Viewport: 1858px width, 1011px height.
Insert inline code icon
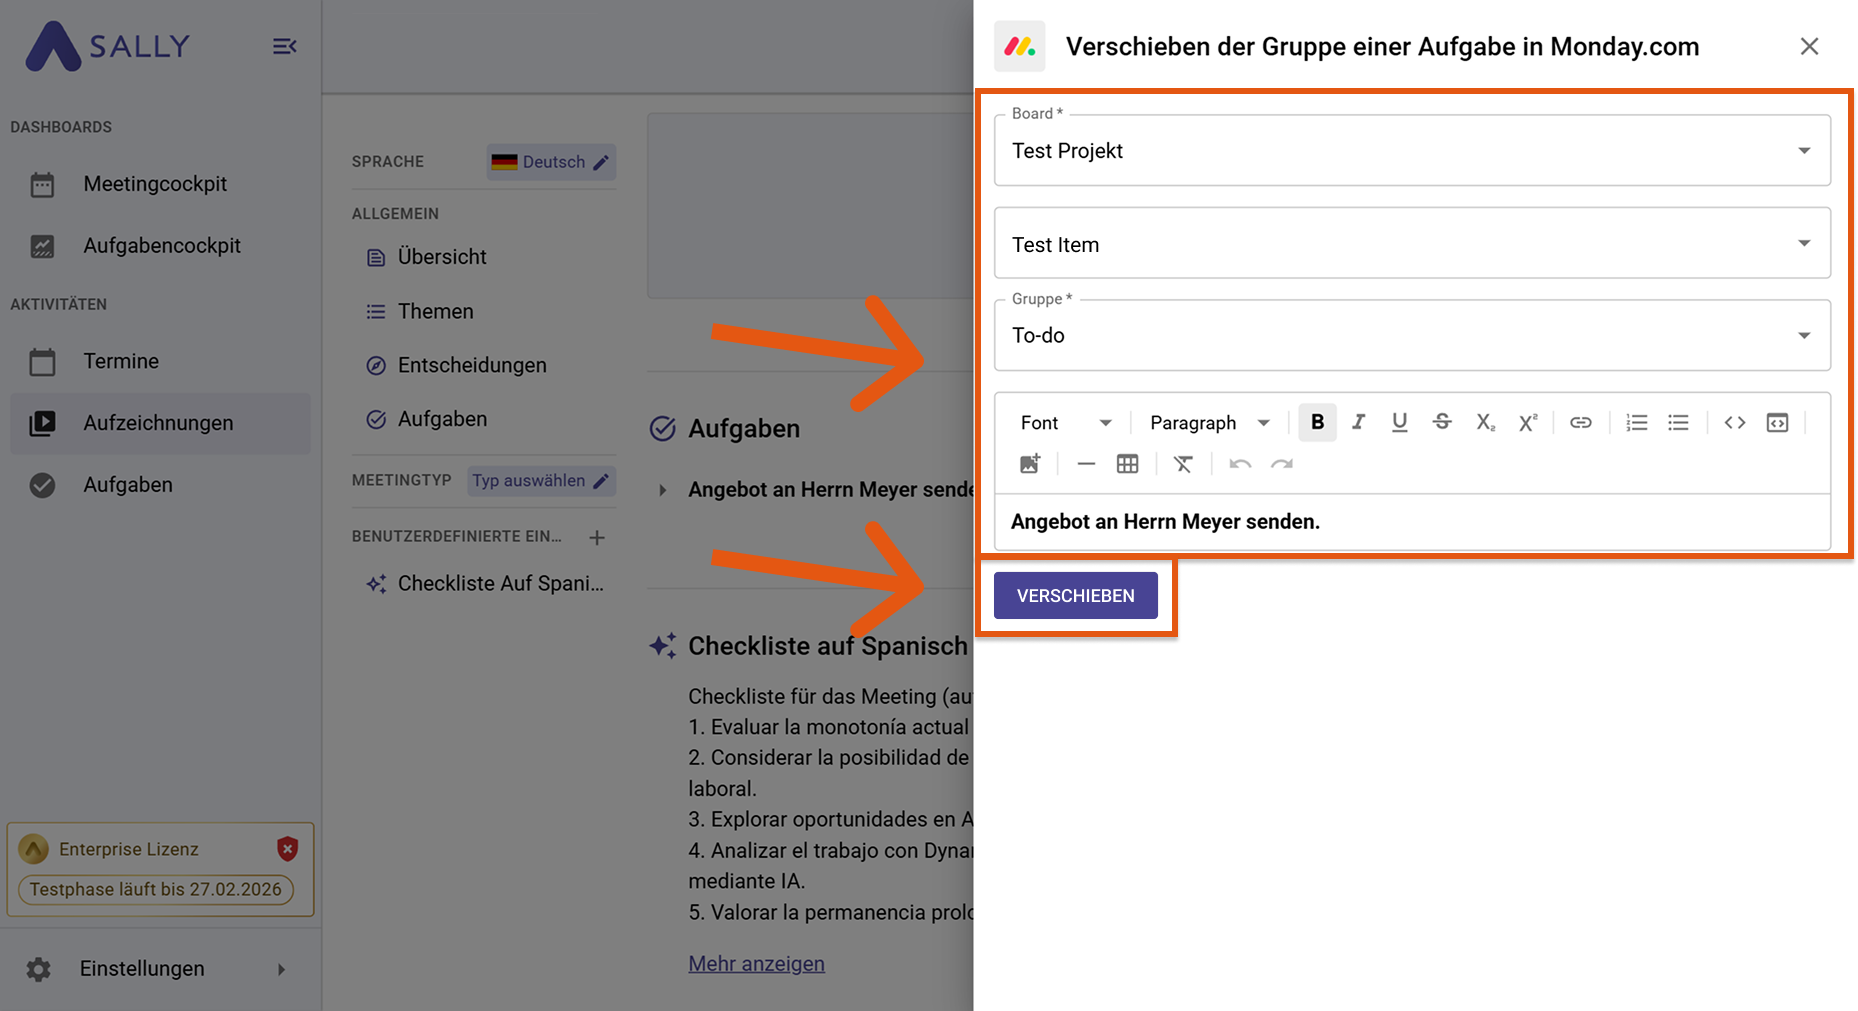1734,423
